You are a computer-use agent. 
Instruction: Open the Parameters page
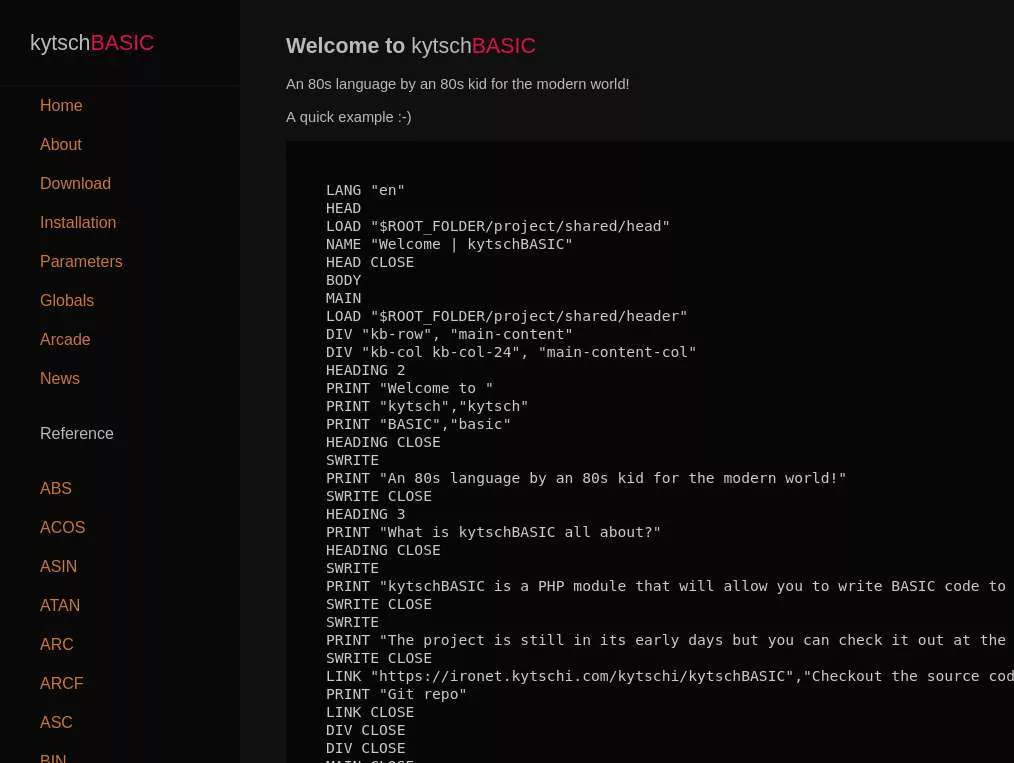point(81,261)
